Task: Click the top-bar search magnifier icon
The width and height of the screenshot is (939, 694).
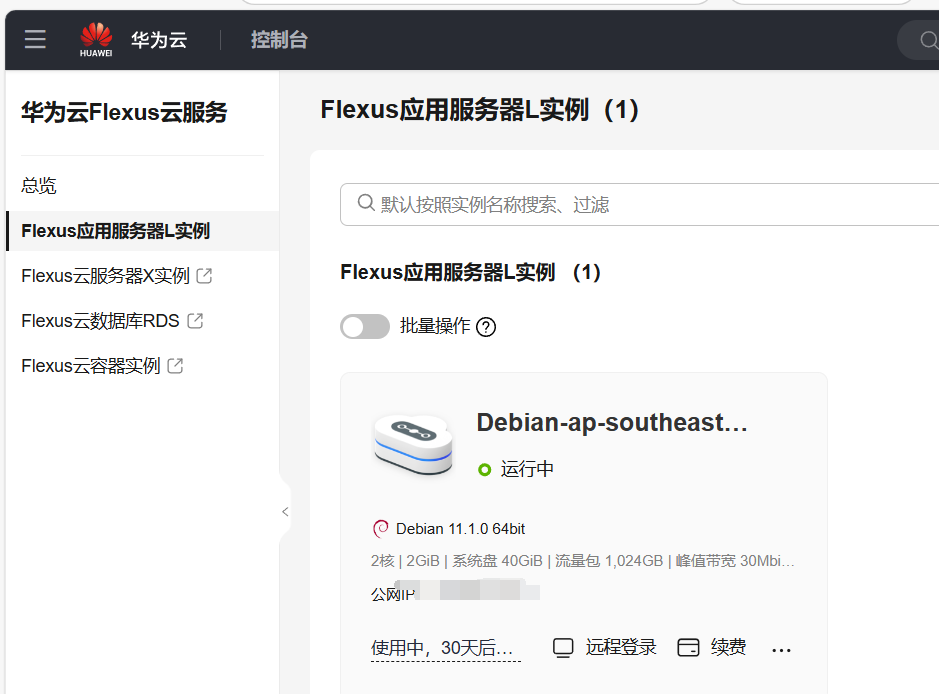Action: point(928,40)
